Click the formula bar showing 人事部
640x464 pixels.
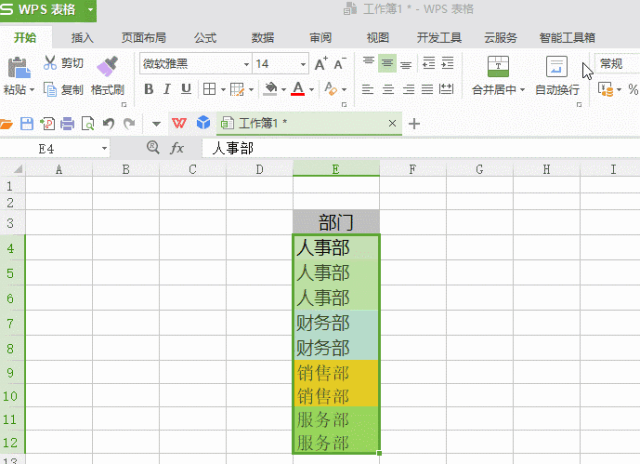pyautogui.click(x=420, y=148)
